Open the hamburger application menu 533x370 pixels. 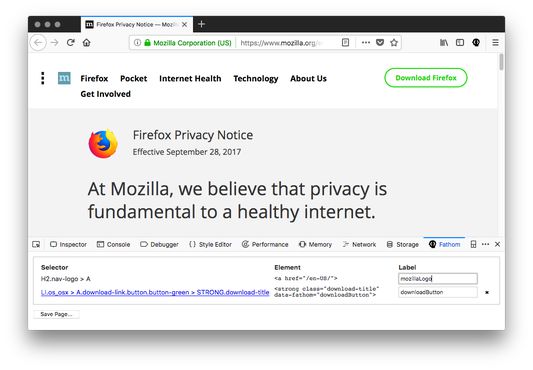point(495,43)
